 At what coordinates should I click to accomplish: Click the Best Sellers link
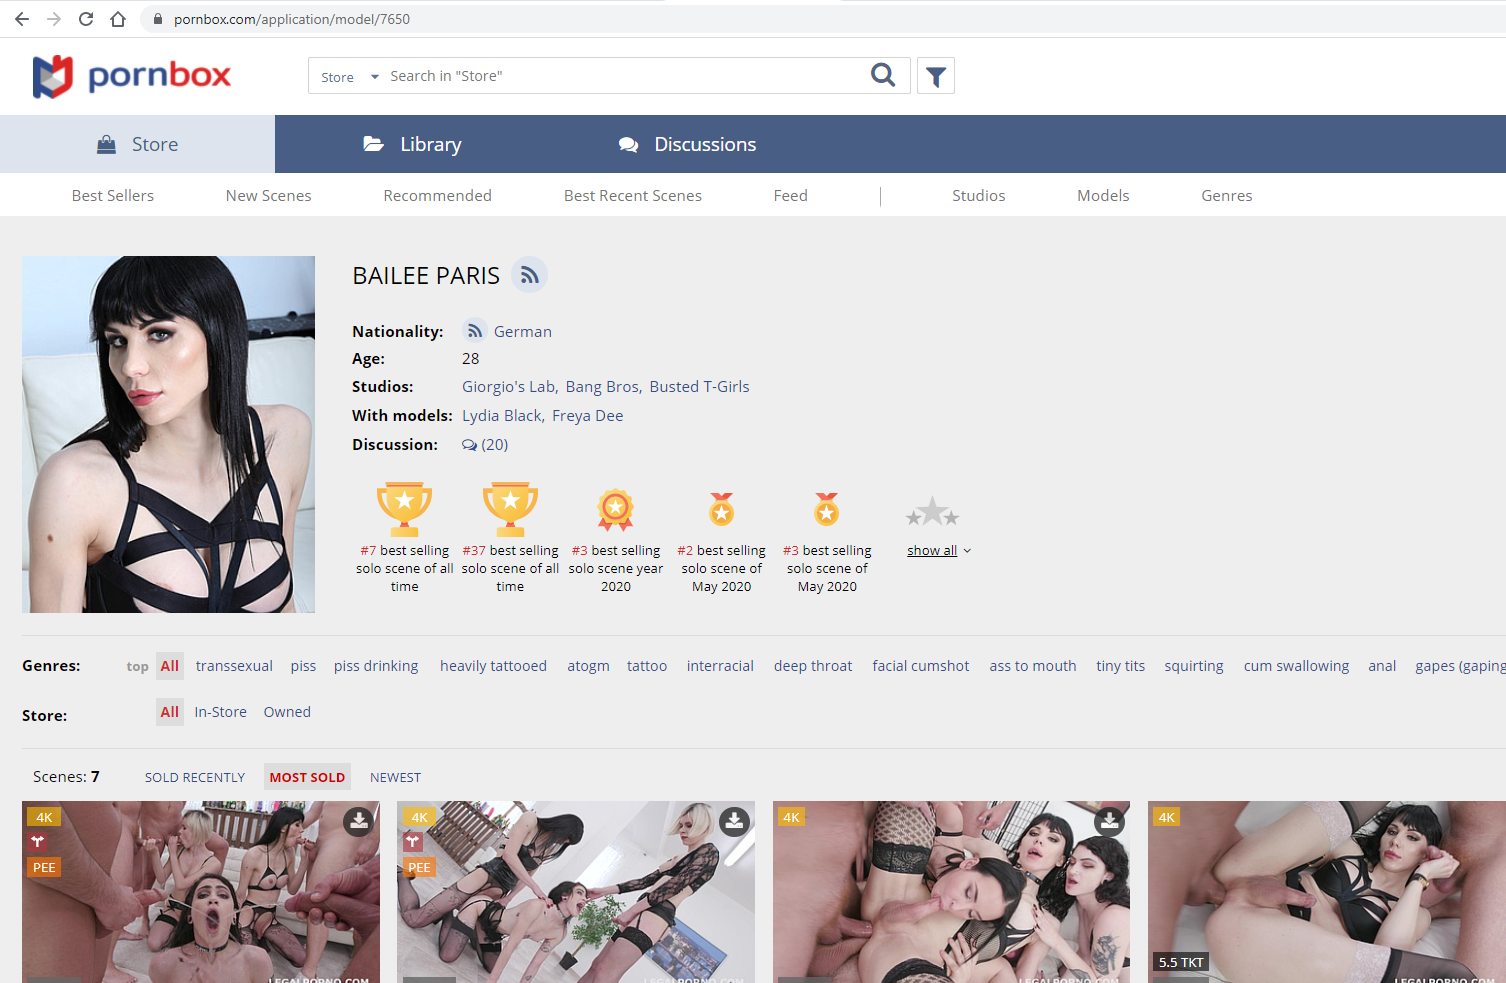pyautogui.click(x=113, y=196)
